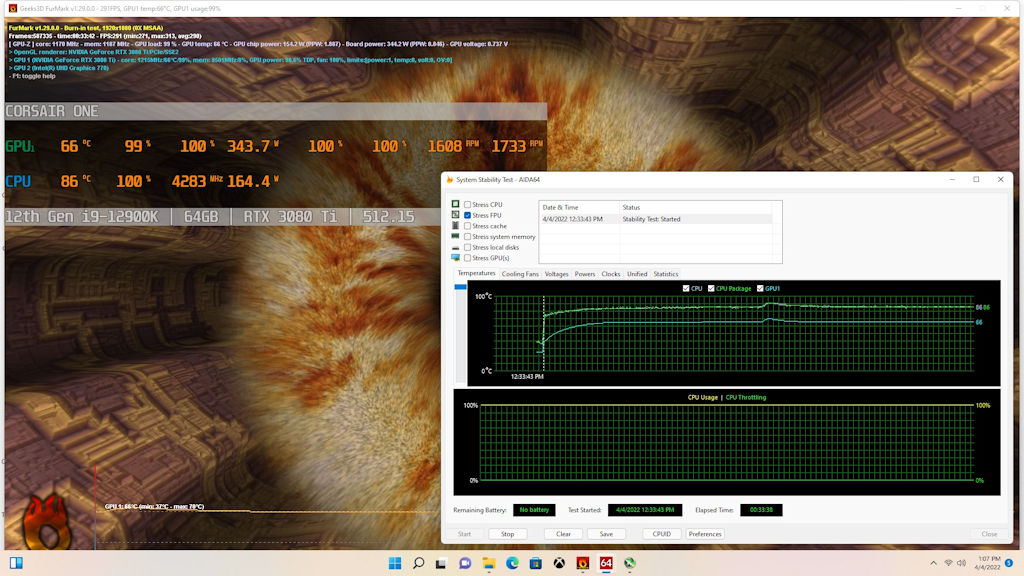
Task: Click the CPU Usage graph label
Action: tap(702, 397)
